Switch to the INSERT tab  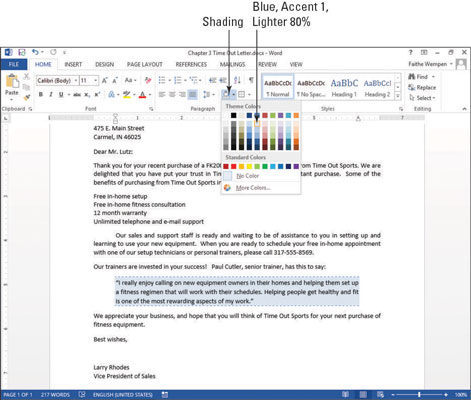coord(73,64)
